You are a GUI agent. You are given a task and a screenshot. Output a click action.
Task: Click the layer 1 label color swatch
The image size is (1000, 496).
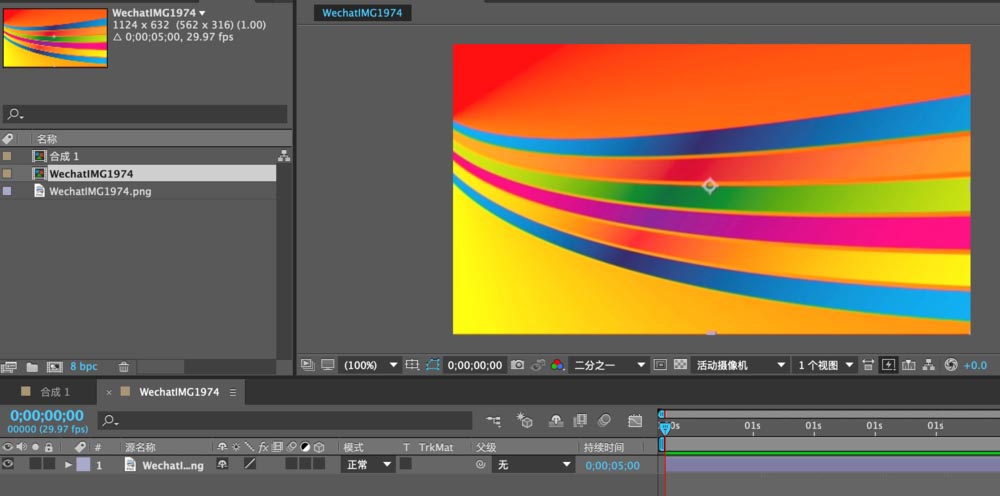tap(83, 465)
